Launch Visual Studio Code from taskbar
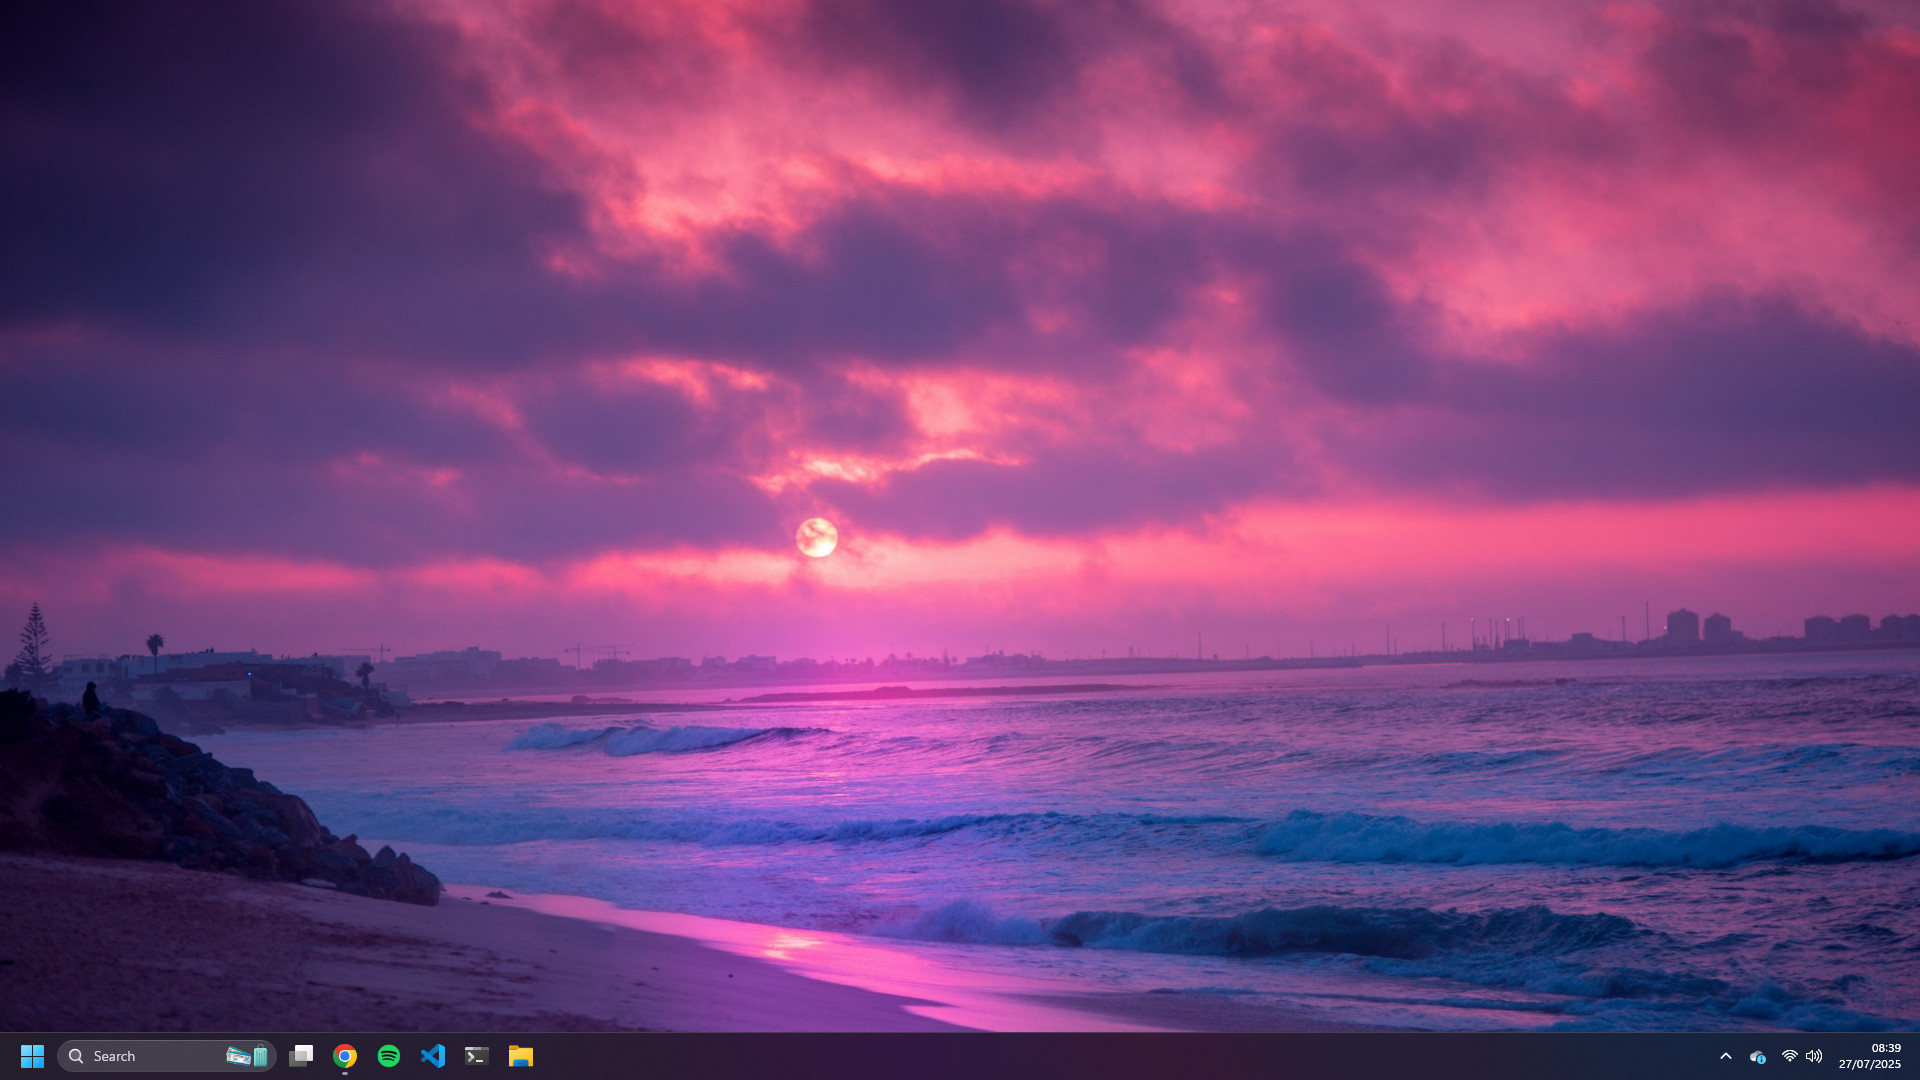Viewport: 1920px width, 1080px height. click(x=433, y=1056)
